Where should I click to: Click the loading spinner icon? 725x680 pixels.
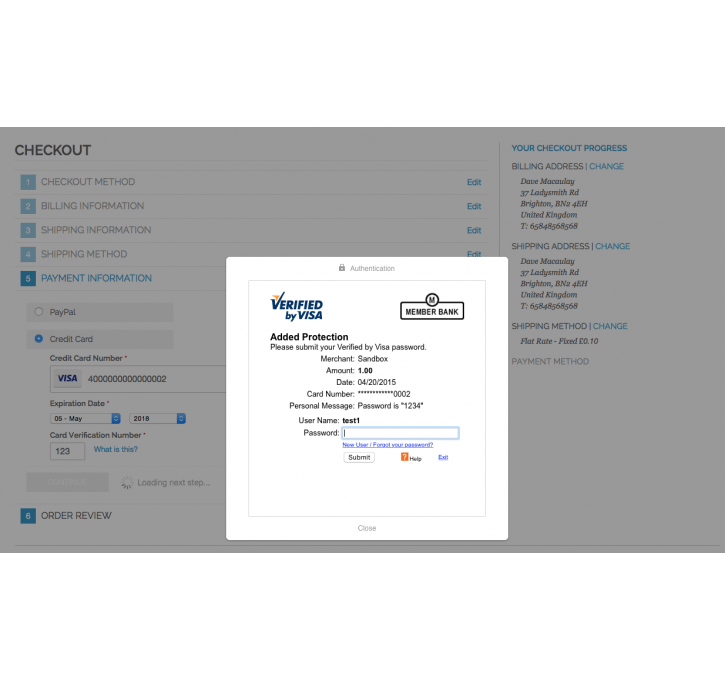[x=127, y=483]
